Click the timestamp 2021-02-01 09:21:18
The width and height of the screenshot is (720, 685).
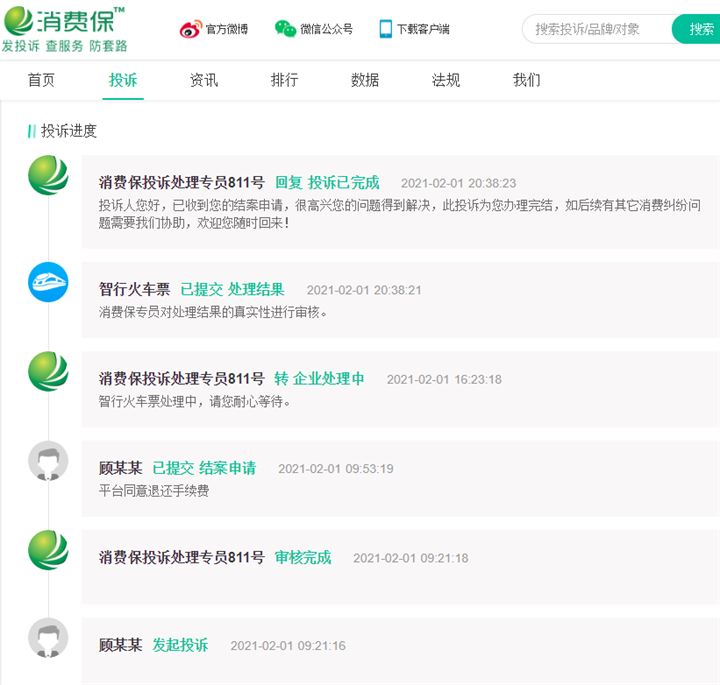tap(411, 558)
